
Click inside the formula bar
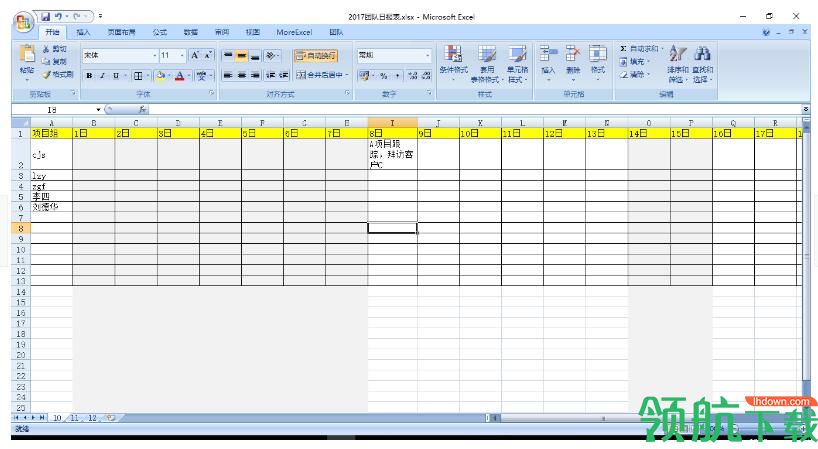(475, 110)
